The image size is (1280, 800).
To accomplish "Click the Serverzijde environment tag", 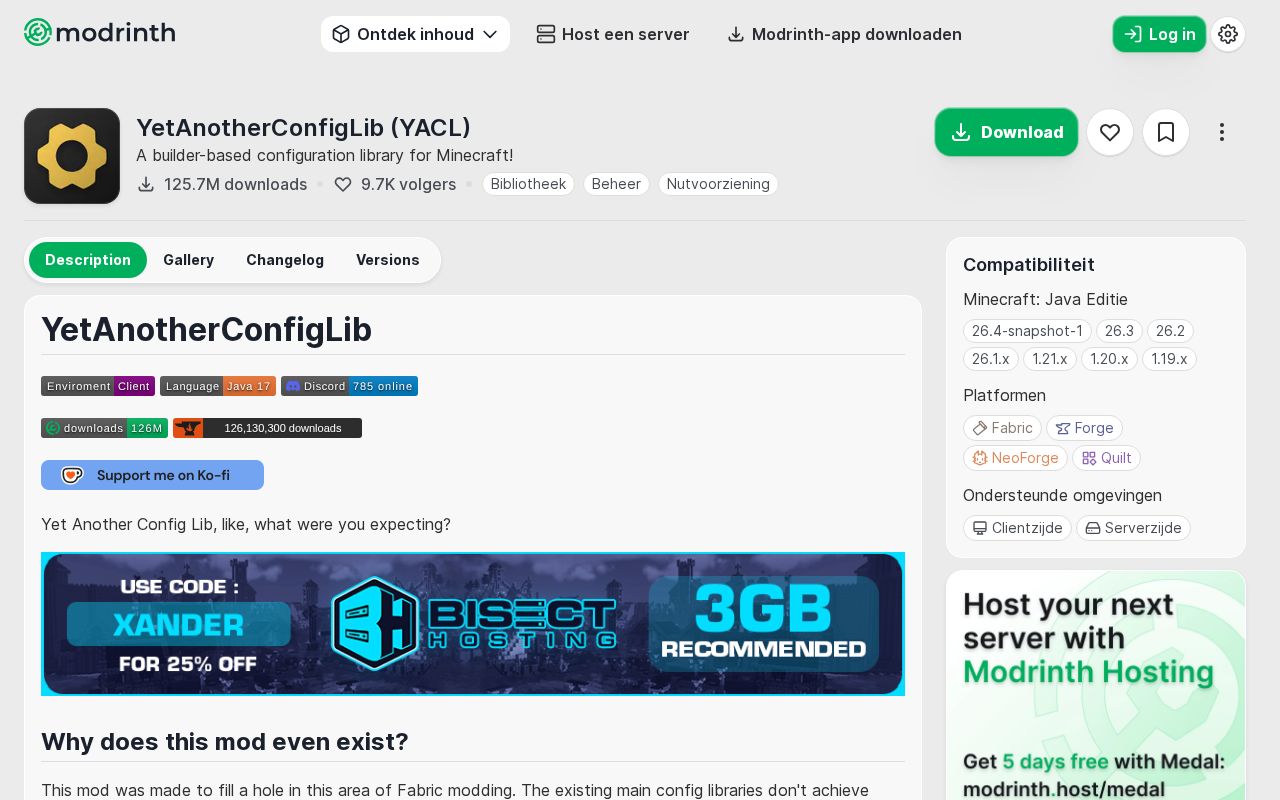I will click(x=1133, y=528).
